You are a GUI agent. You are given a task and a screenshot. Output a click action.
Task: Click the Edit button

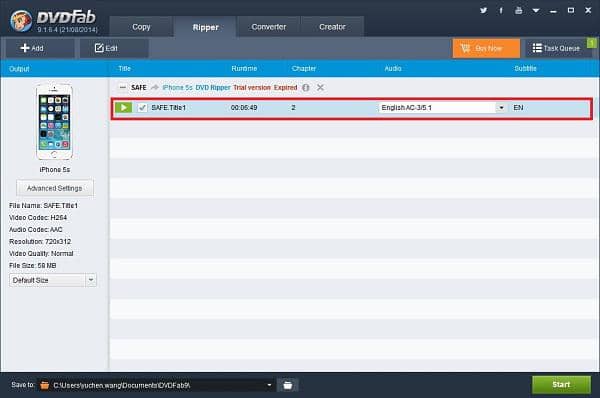[114, 48]
